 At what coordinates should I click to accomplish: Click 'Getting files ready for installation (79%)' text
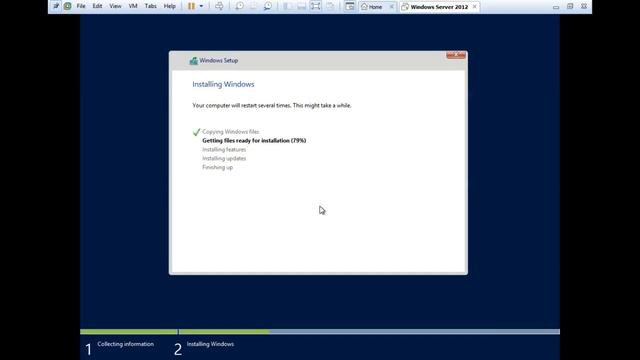click(254, 140)
